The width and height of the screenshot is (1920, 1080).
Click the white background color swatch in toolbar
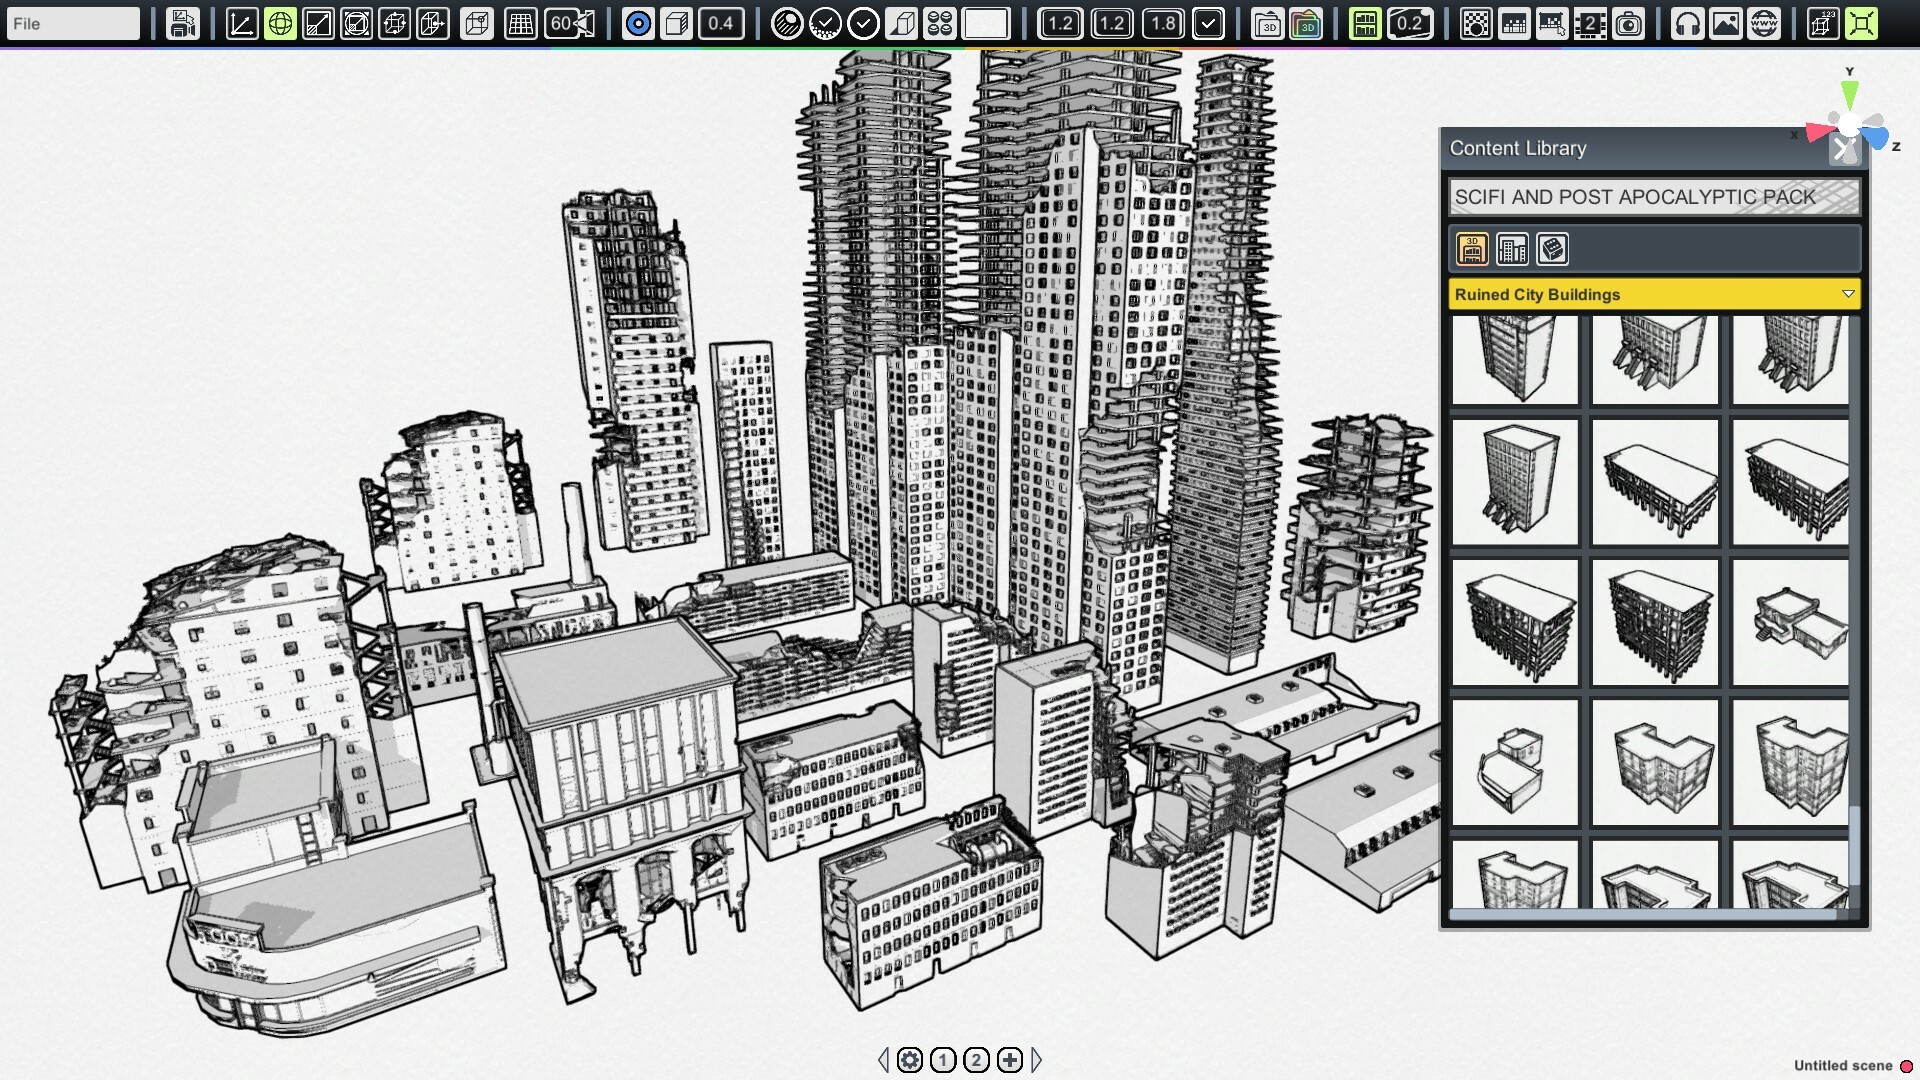(985, 23)
